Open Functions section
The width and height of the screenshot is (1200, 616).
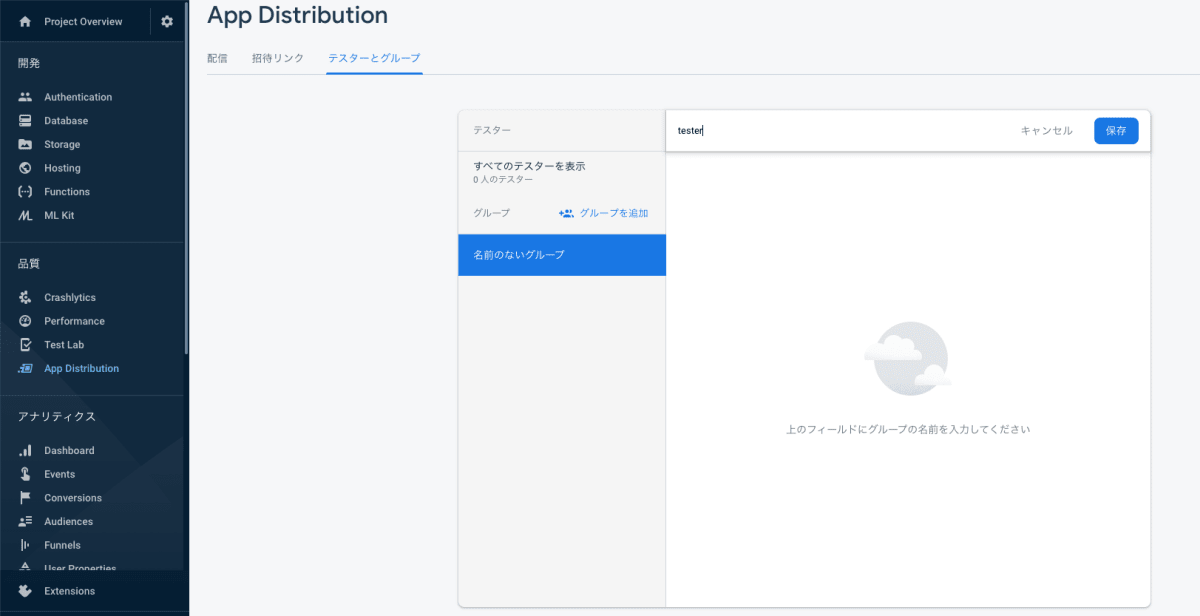[x=67, y=192]
